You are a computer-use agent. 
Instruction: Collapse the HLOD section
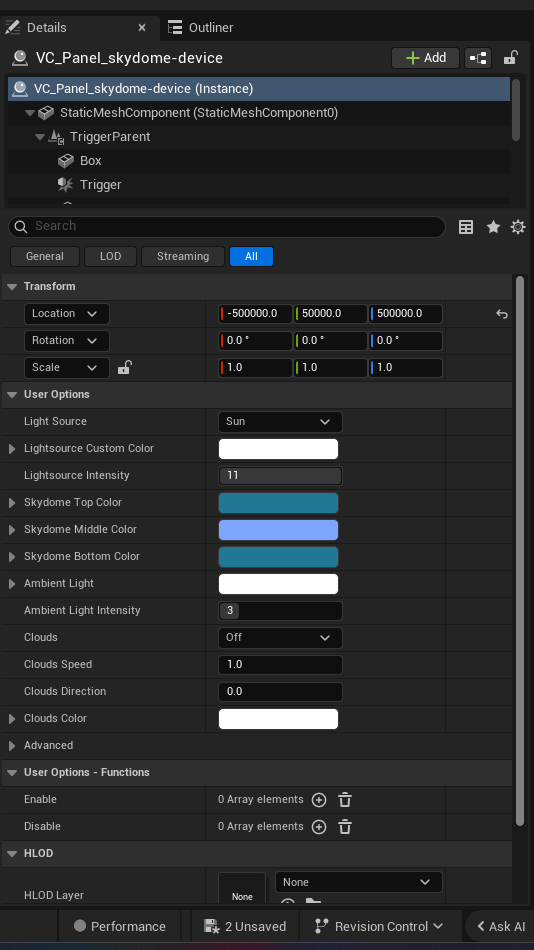[12, 854]
